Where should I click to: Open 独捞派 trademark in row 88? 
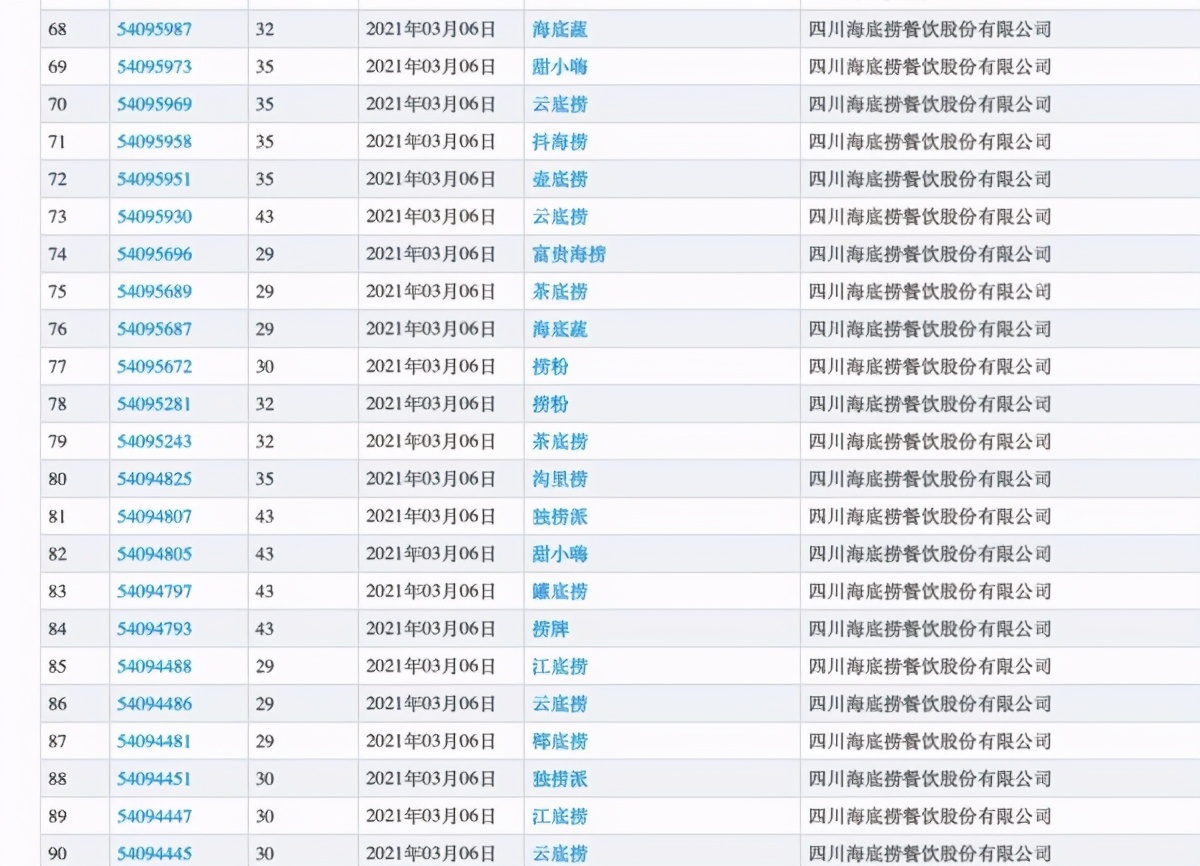pos(560,779)
